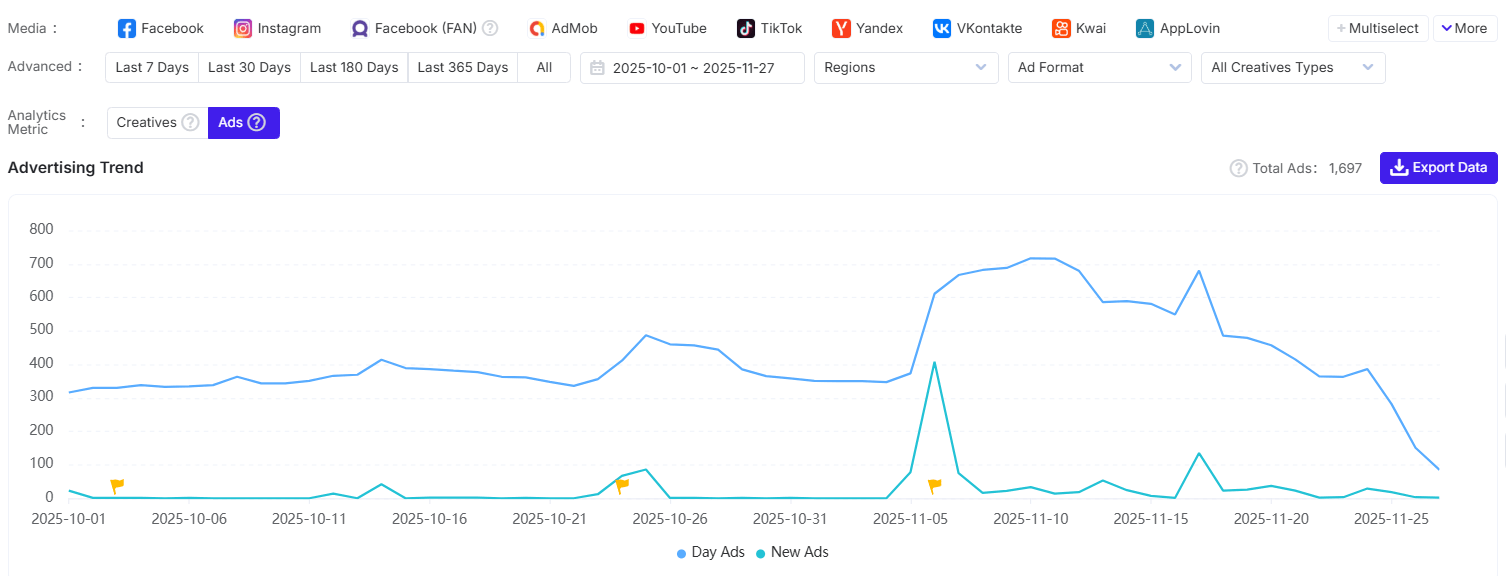Viewport: 1506px width, 576px height.
Task: Enable Multiselect for media
Action: 1378,28
